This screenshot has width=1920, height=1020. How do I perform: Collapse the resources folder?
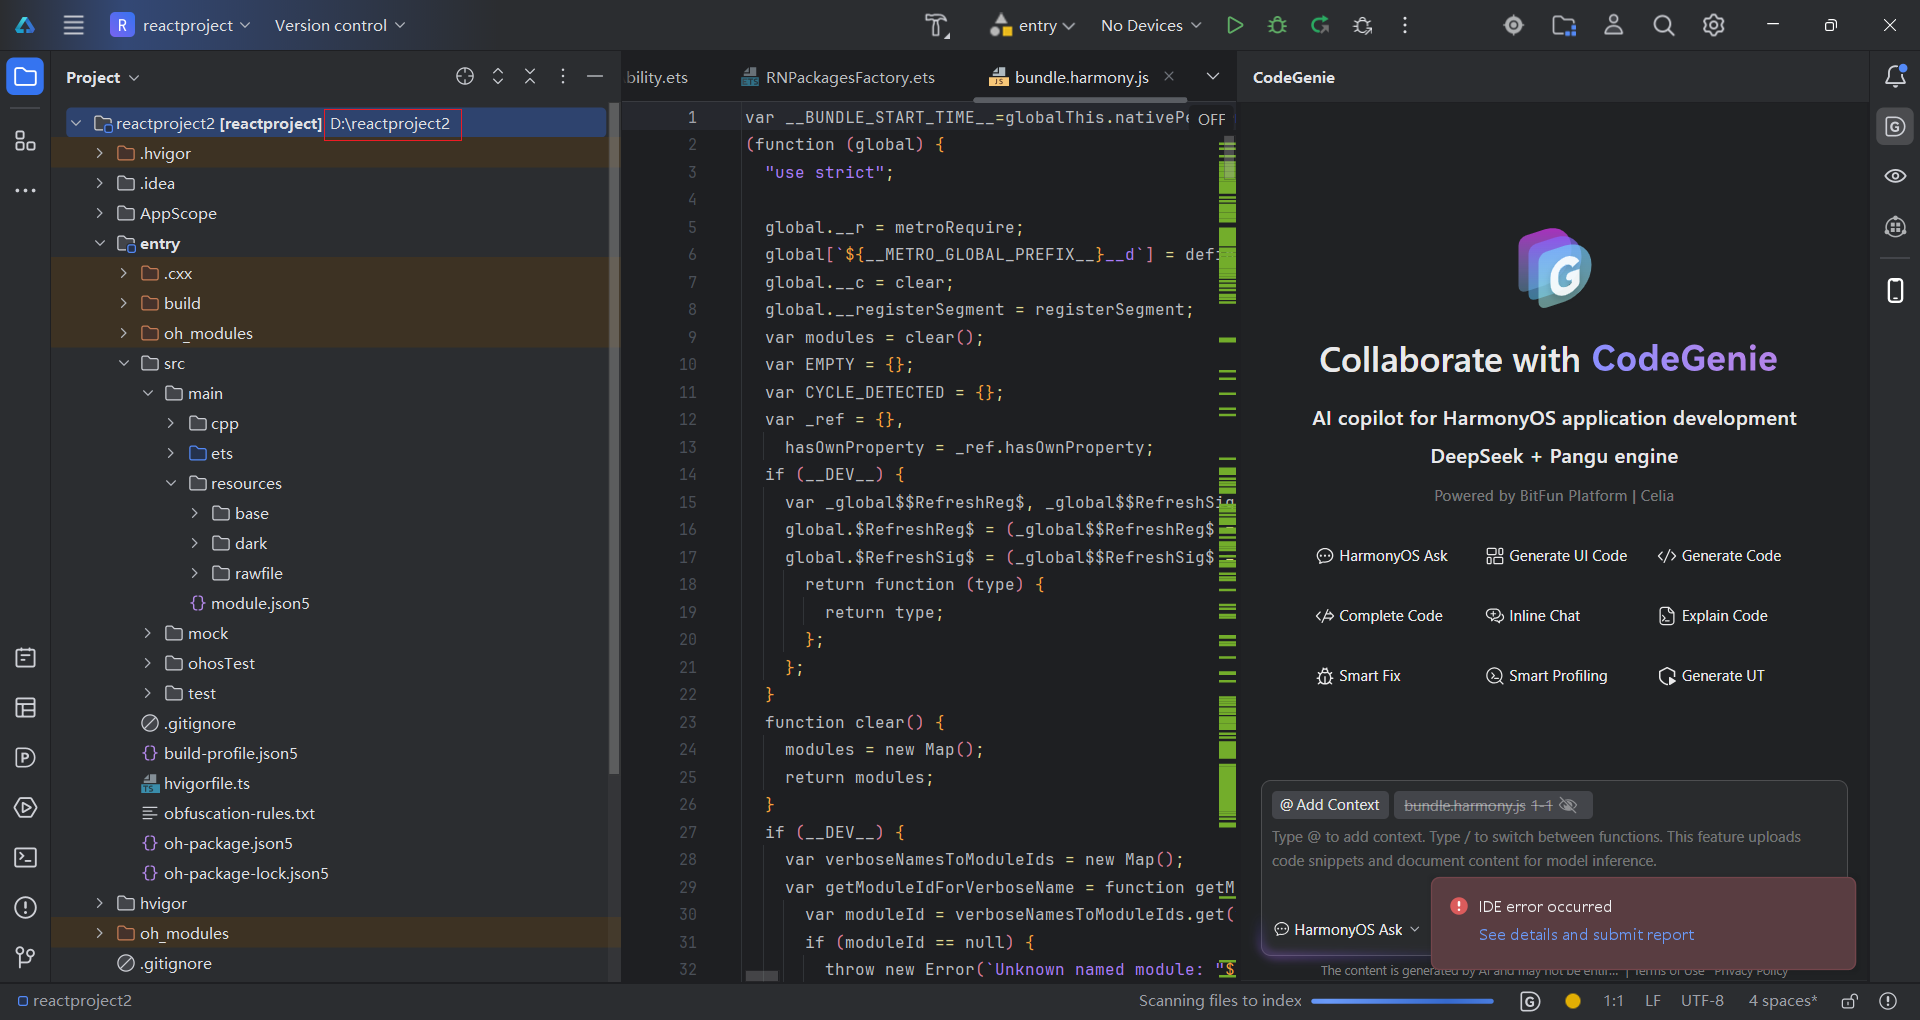[171, 483]
